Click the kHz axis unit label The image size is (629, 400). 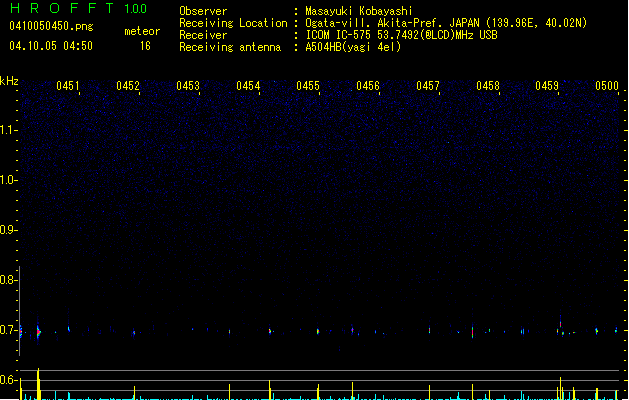[x=9, y=81]
